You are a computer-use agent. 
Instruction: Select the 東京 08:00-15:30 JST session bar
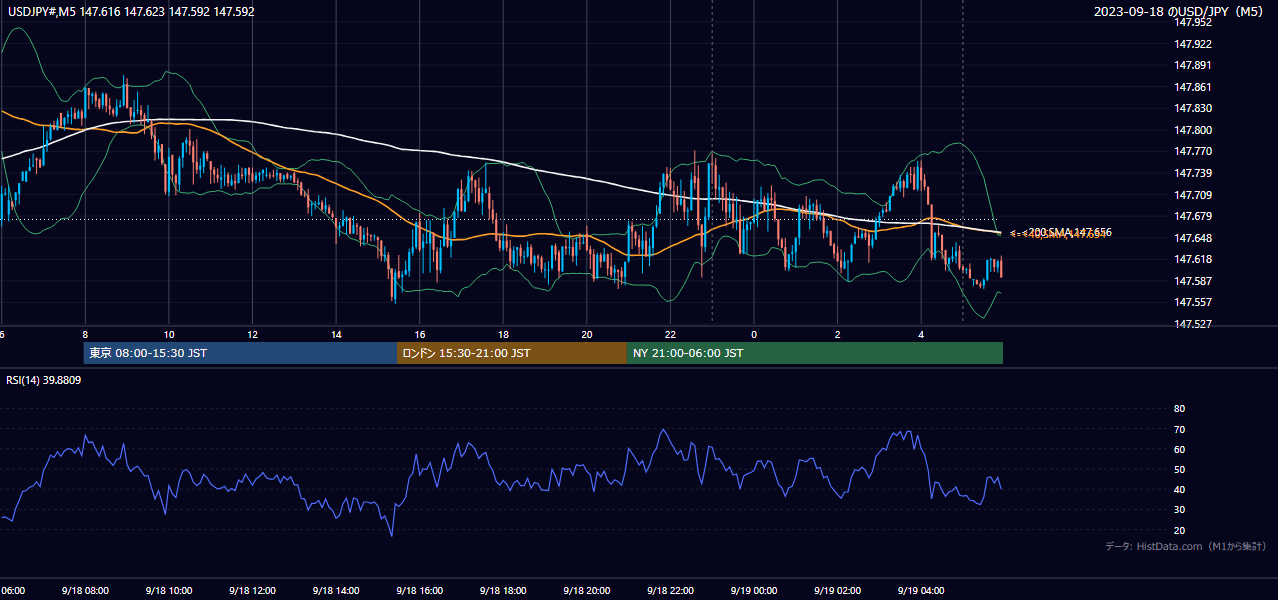pyautogui.click(x=240, y=353)
